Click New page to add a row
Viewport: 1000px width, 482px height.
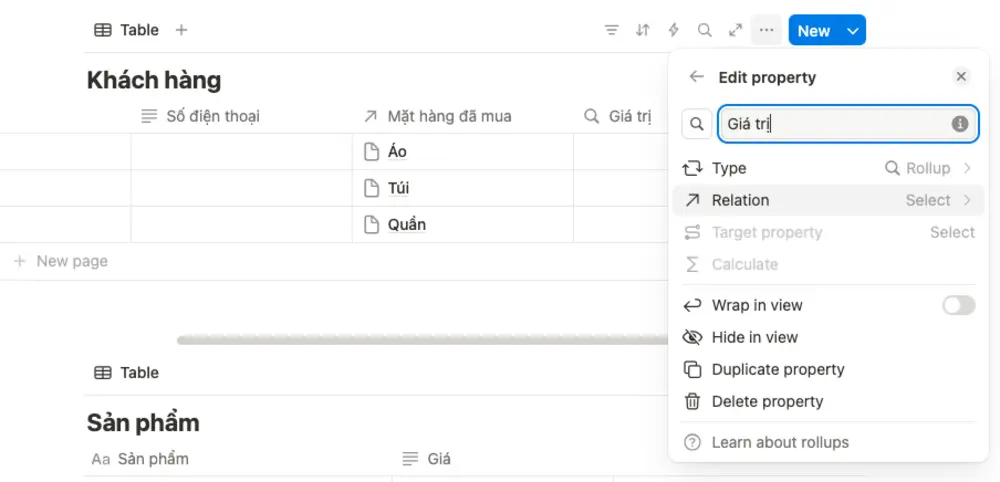[62, 261]
